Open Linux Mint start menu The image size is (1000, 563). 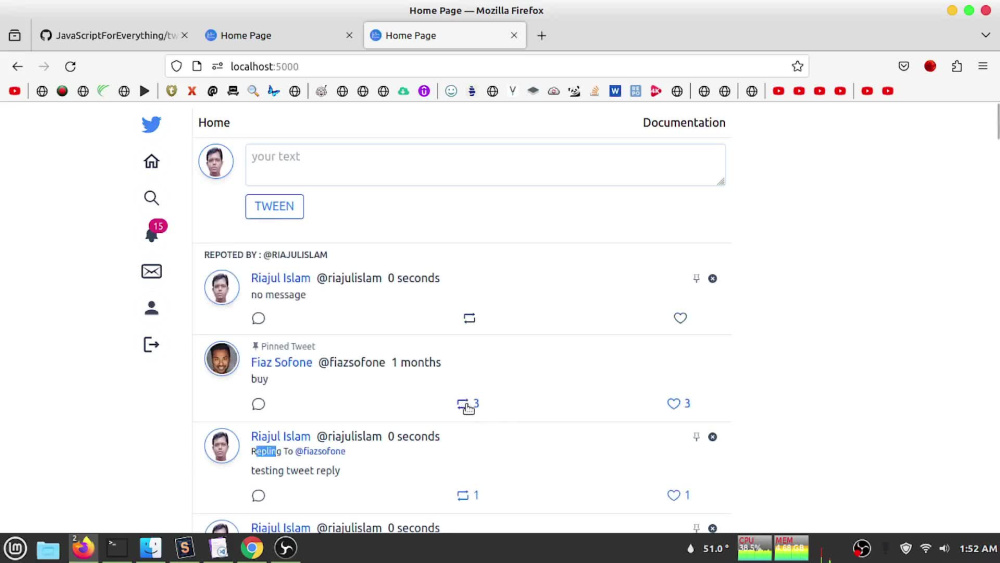pyautogui.click(x=15, y=548)
